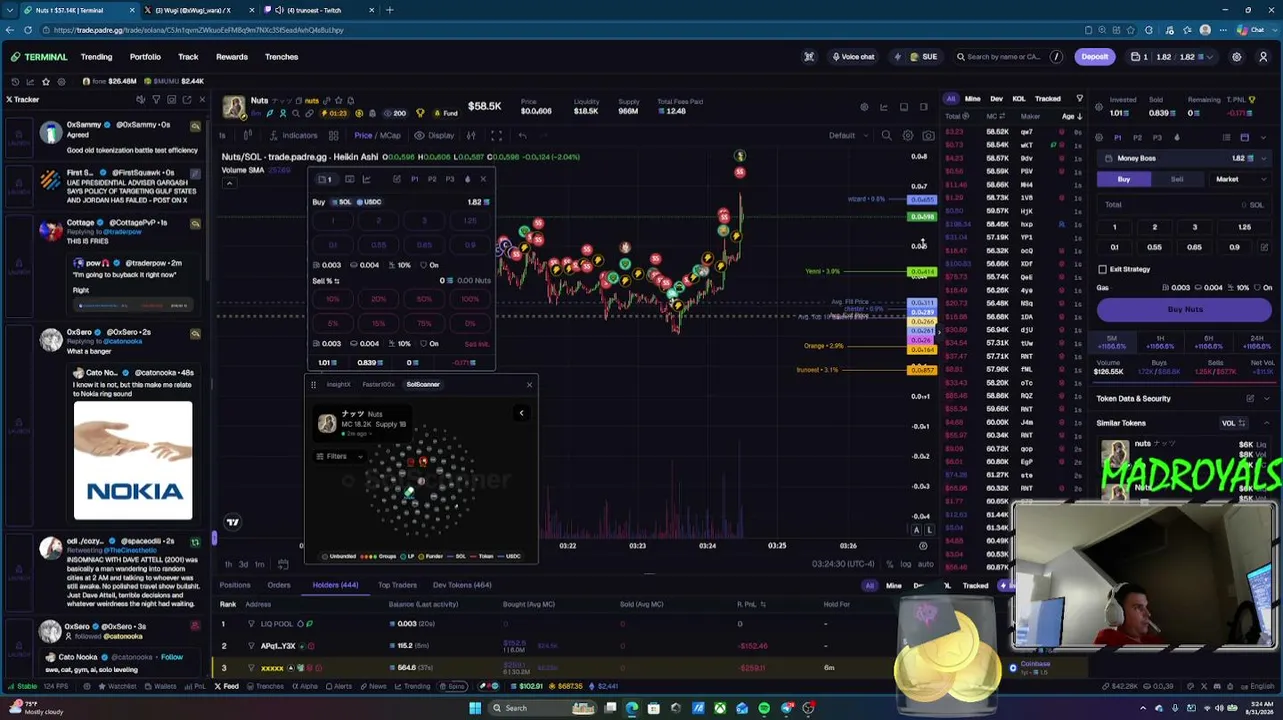This screenshot has height=720, width=1283.
Task: Open the VOL sort dropdown for Similar Tokens
Action: coord(1233,423)
